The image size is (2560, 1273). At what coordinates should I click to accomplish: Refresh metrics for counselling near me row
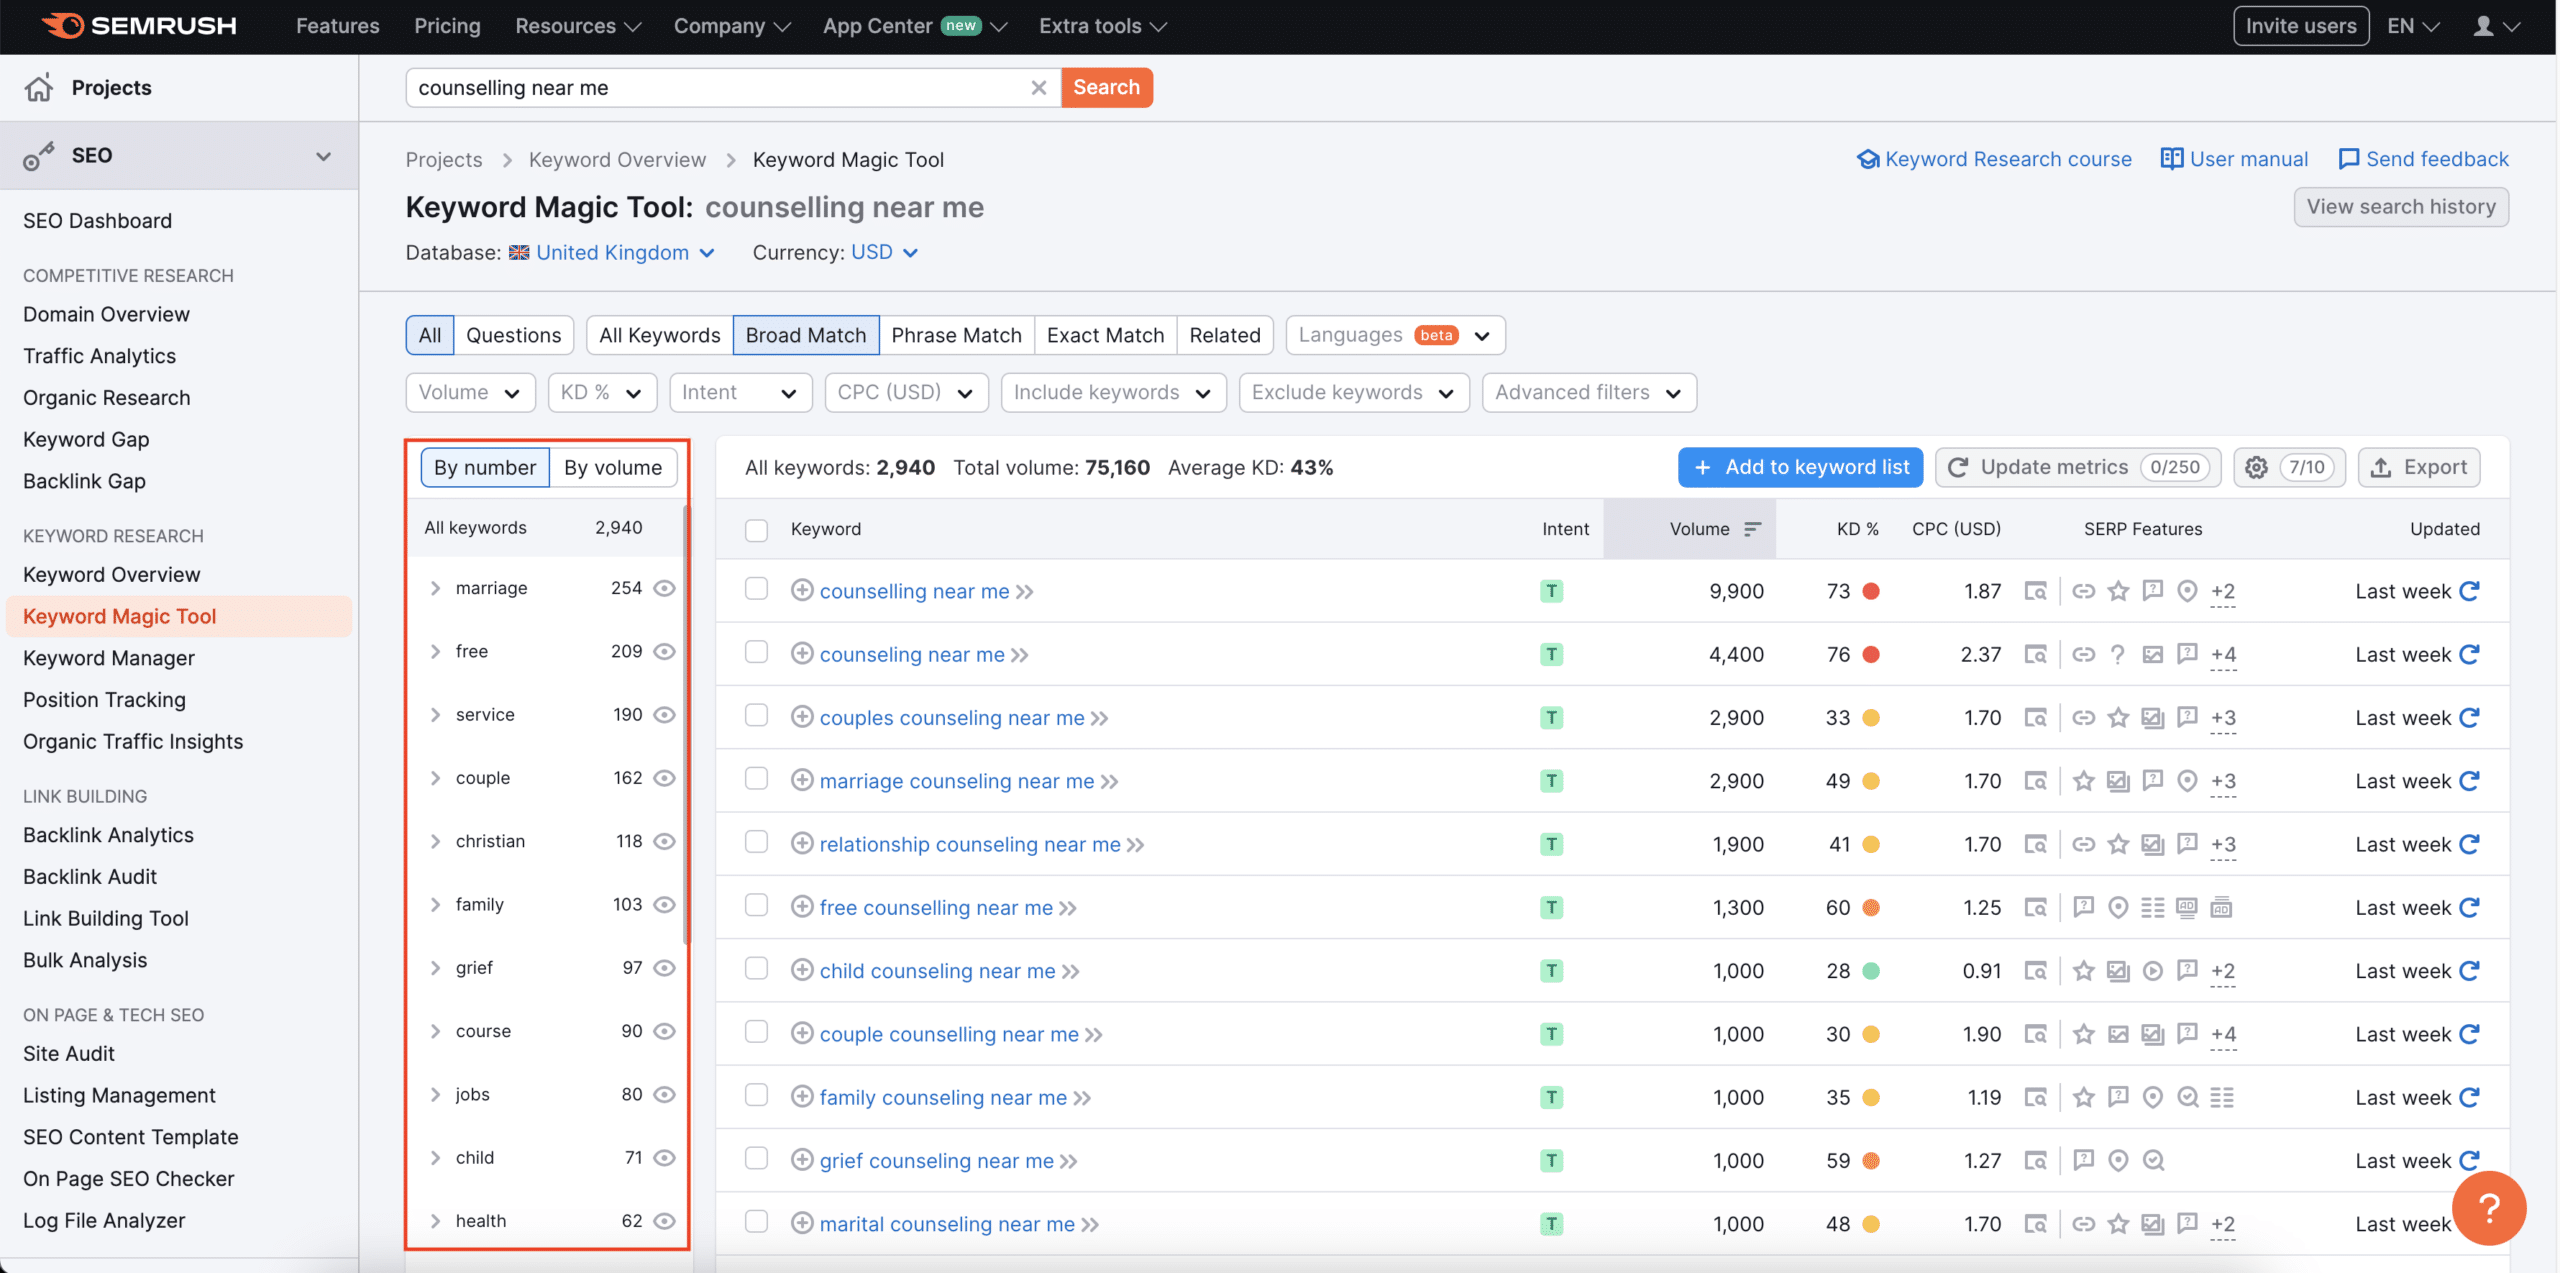coord(2469,591)
